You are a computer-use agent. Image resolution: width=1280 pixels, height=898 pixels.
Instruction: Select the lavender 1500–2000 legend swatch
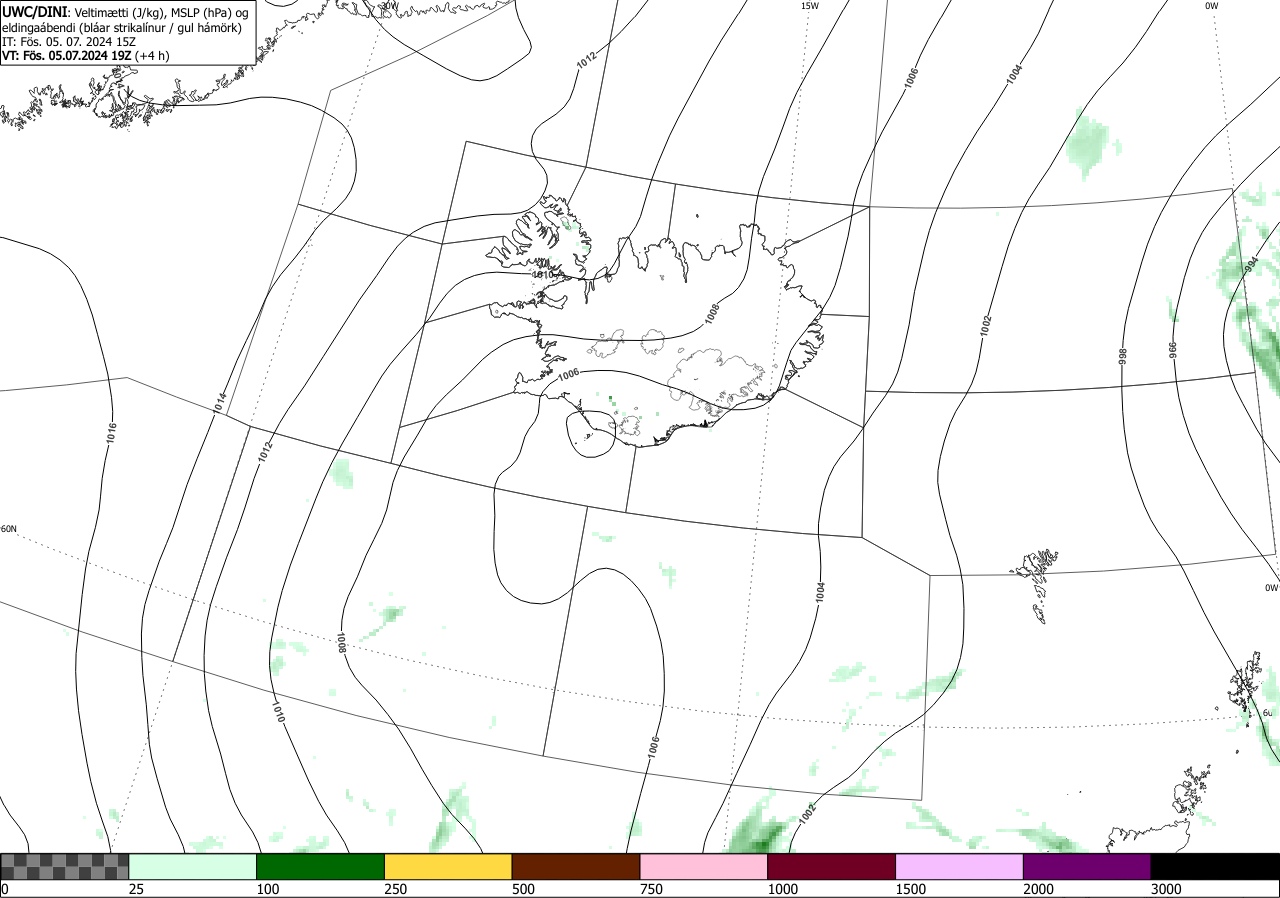(x=960, y=866)
